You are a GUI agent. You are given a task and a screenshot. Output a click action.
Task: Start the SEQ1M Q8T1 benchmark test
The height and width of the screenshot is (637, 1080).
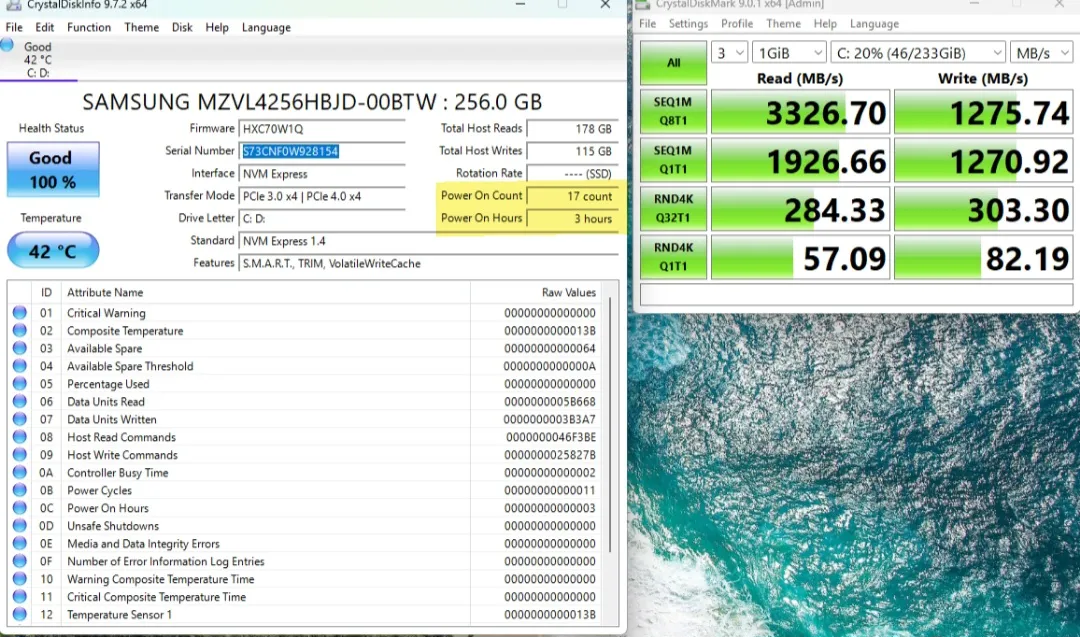pyautogui.click(x=673, y=112)
